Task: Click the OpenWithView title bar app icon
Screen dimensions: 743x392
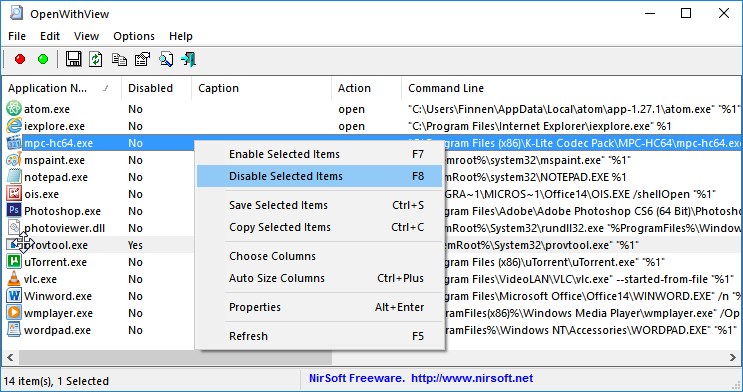Action: pos(16,13)
